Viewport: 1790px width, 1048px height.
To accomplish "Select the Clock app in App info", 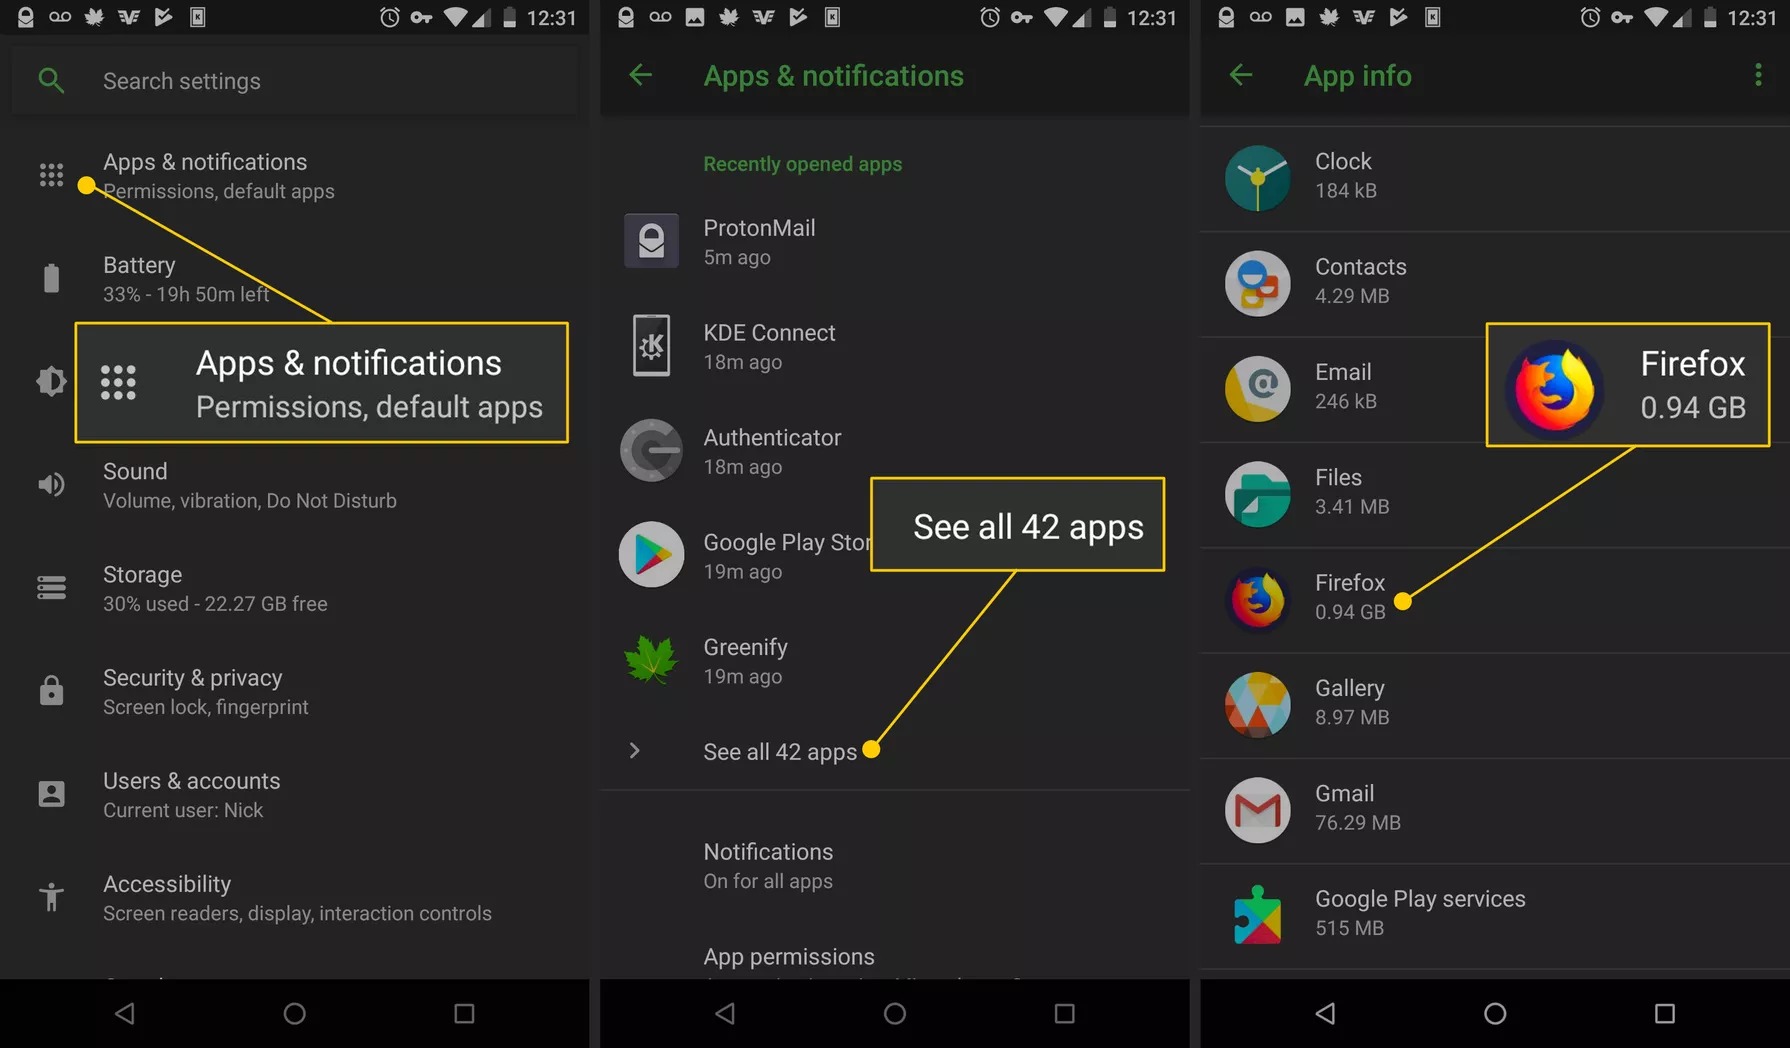I will tap(1343, 175).
